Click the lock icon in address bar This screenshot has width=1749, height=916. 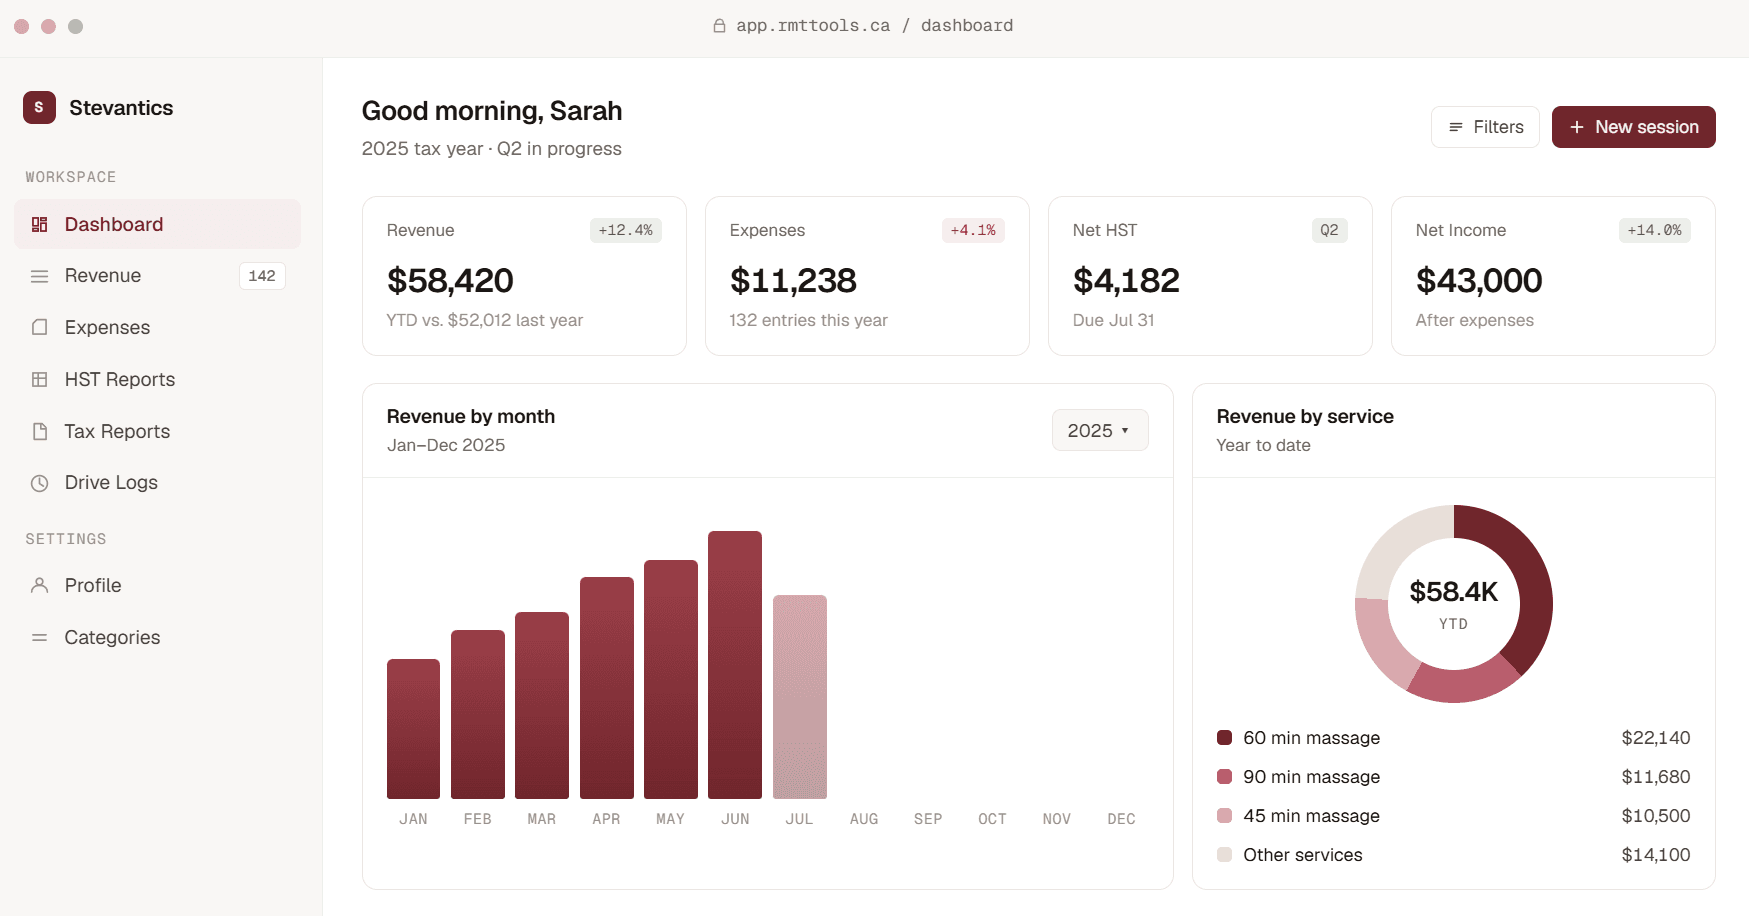coord(719,26)
